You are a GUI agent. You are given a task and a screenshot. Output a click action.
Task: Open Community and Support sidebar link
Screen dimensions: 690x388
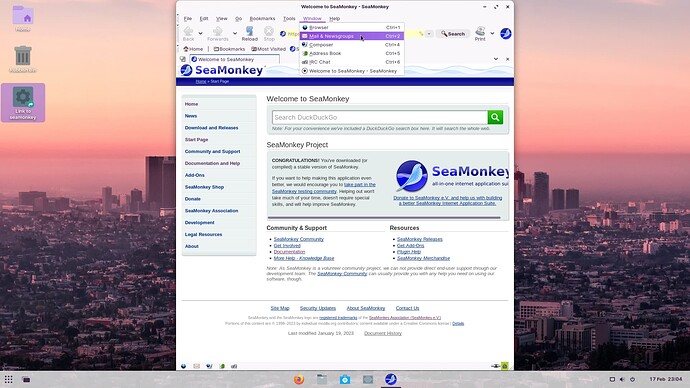[212, 151]
